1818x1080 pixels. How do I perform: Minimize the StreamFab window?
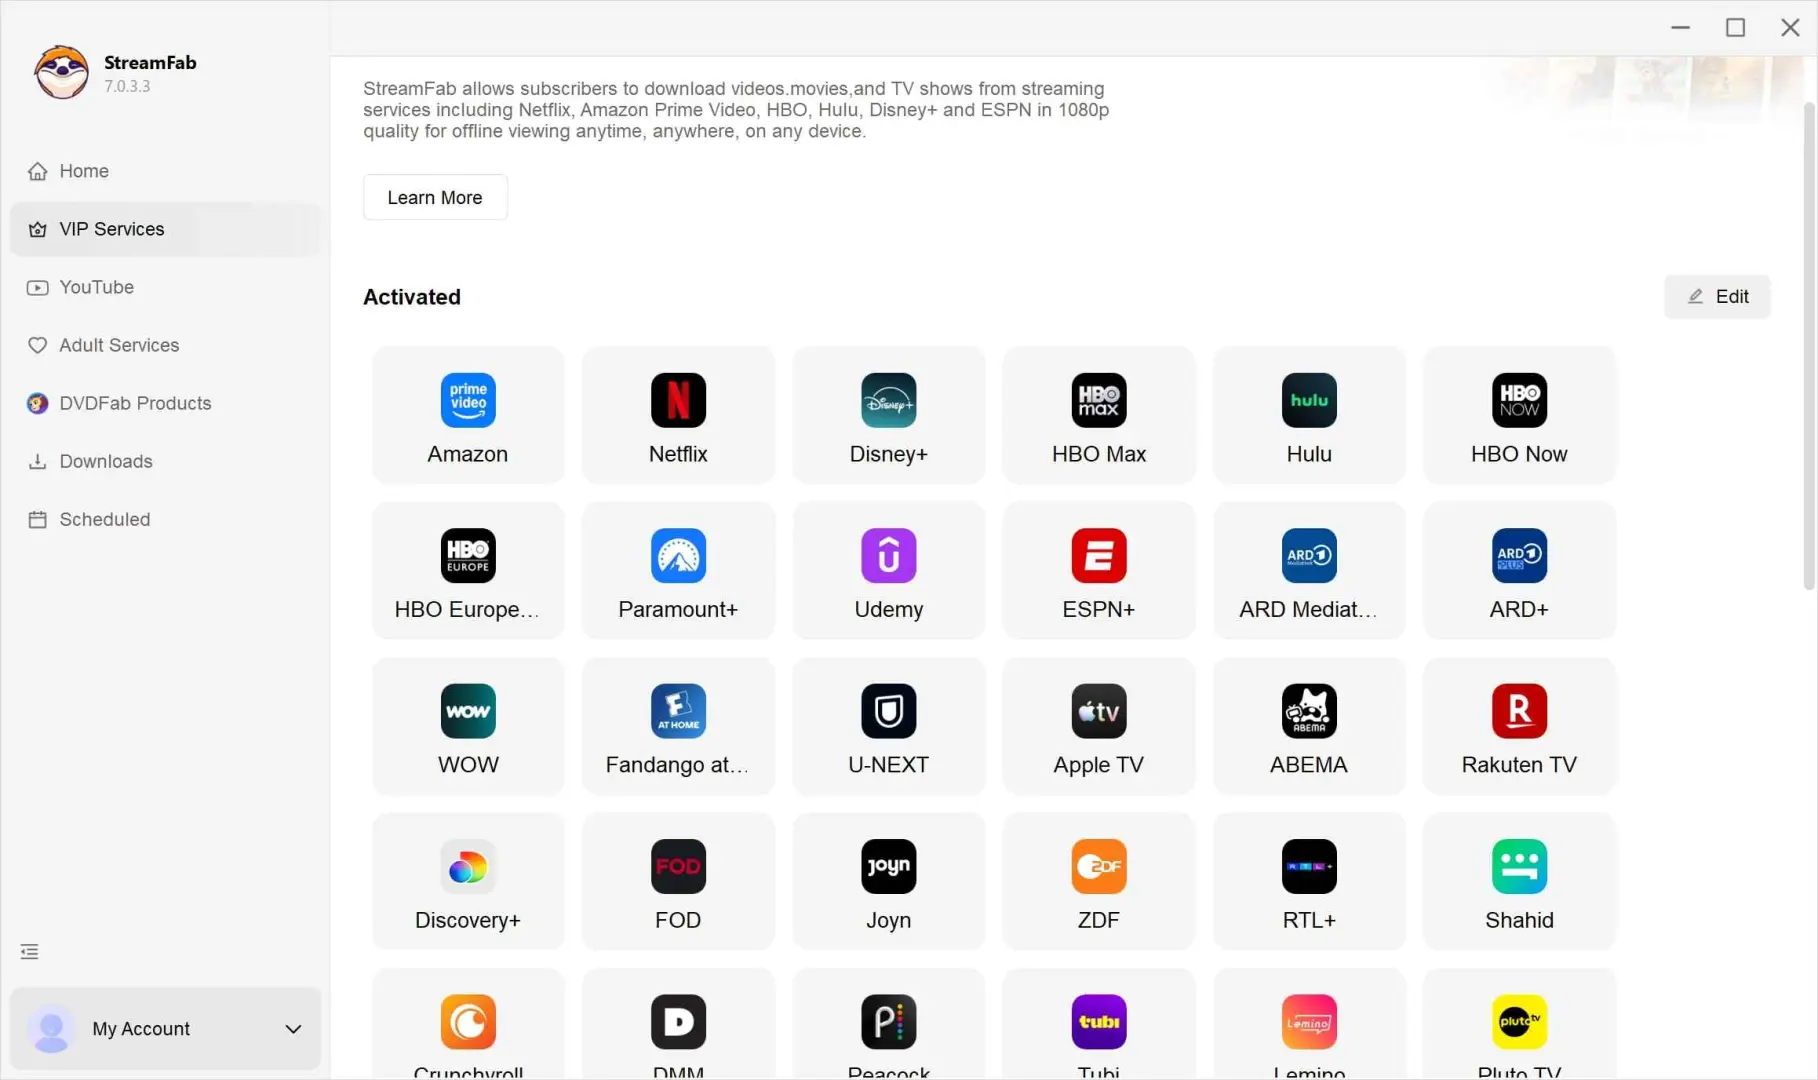[x=1681, y=28]
